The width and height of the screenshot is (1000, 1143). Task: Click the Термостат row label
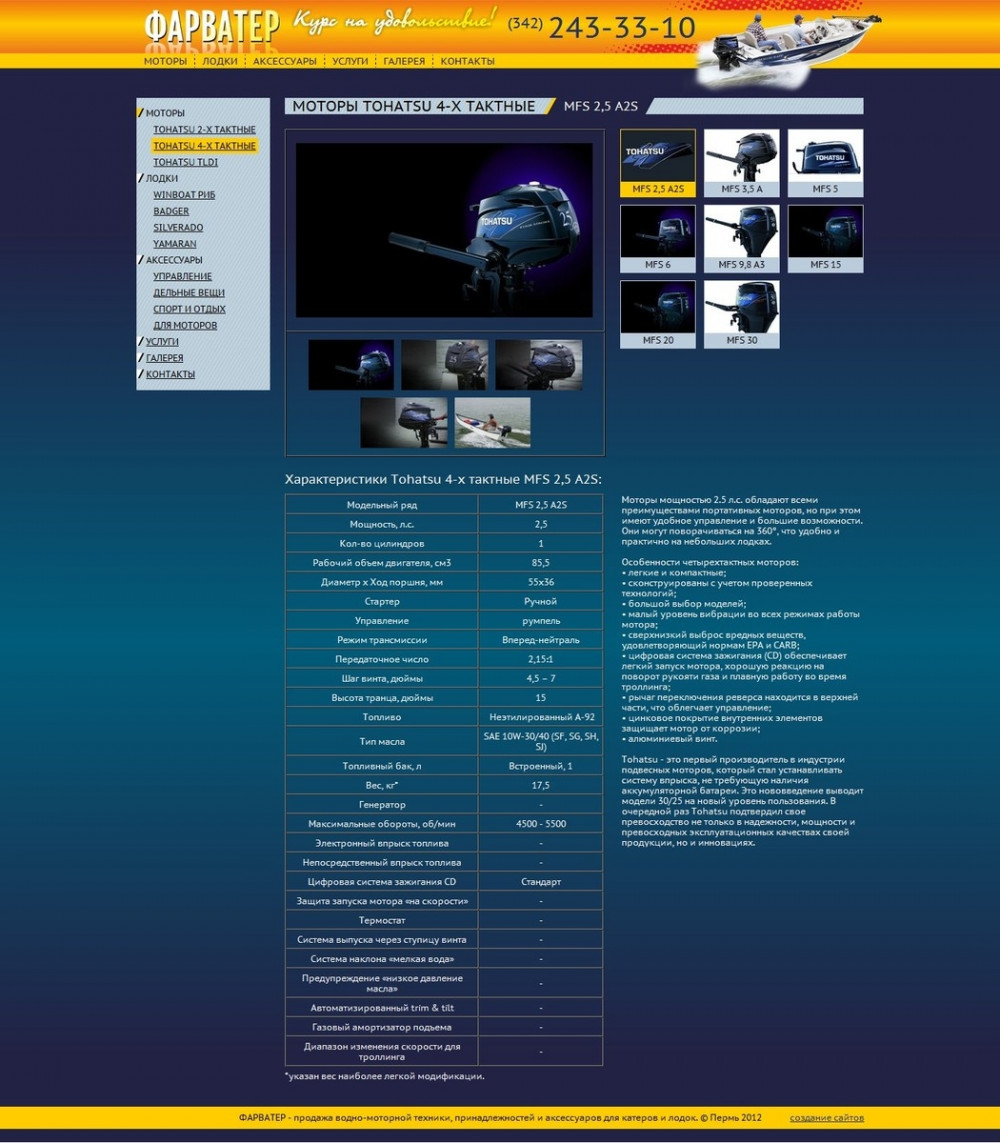(x=381, y=920)
